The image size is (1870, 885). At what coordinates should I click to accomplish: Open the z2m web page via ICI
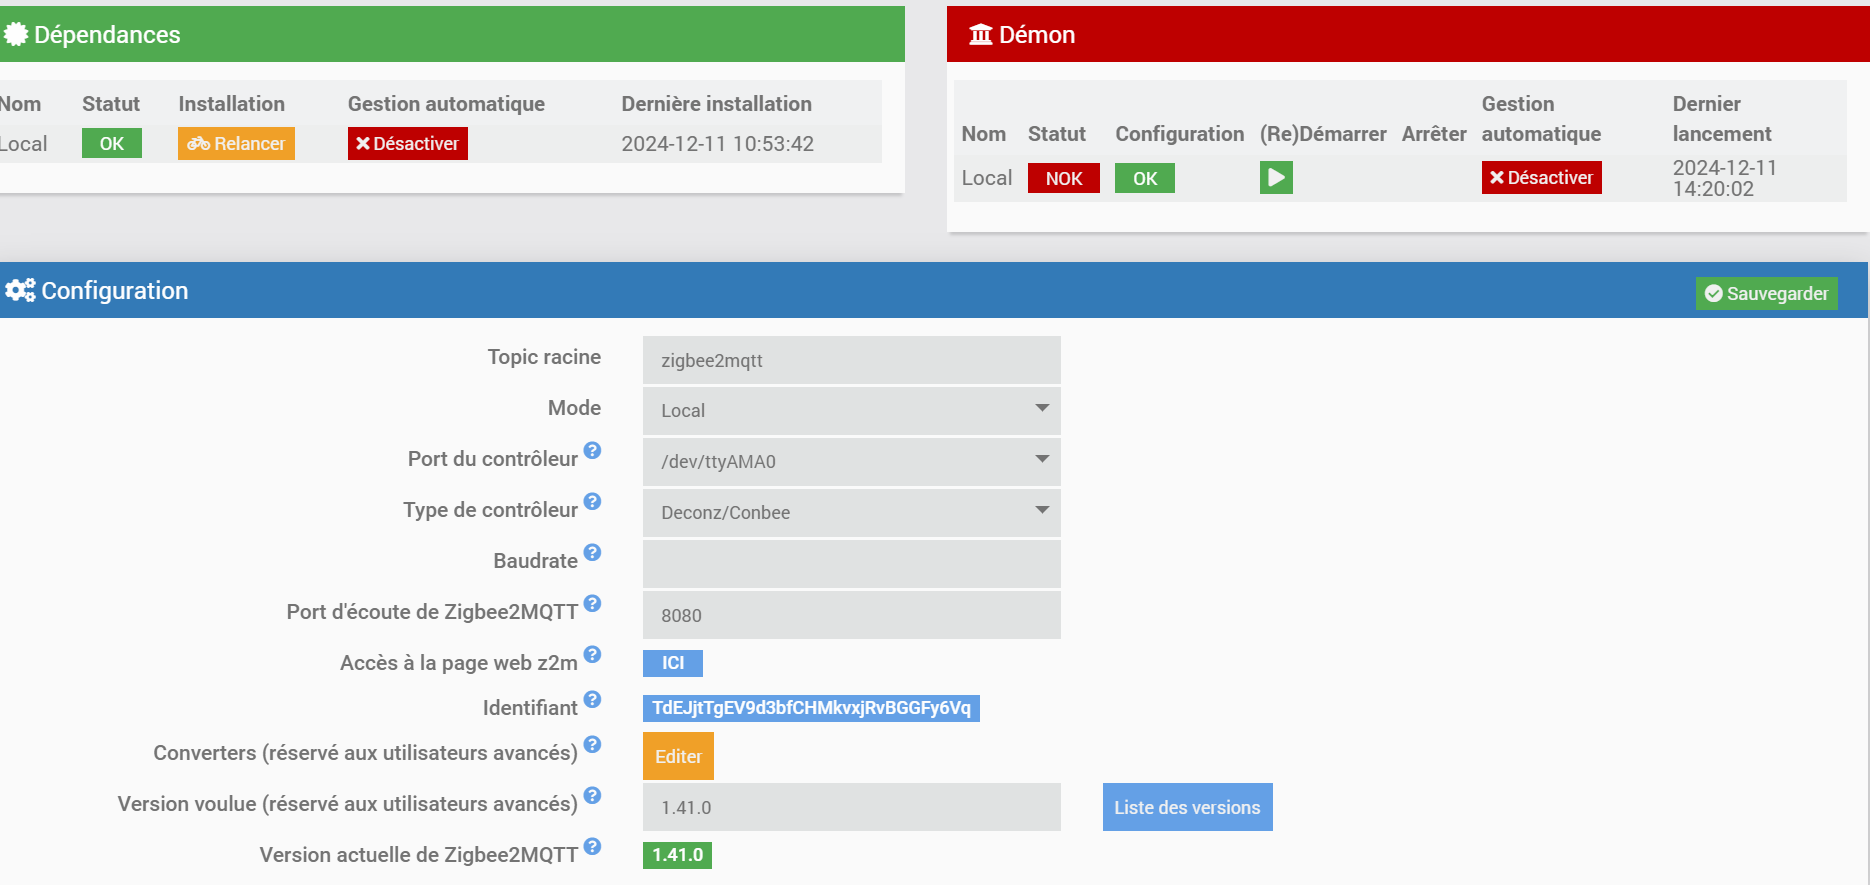click(x=672, y=663)
